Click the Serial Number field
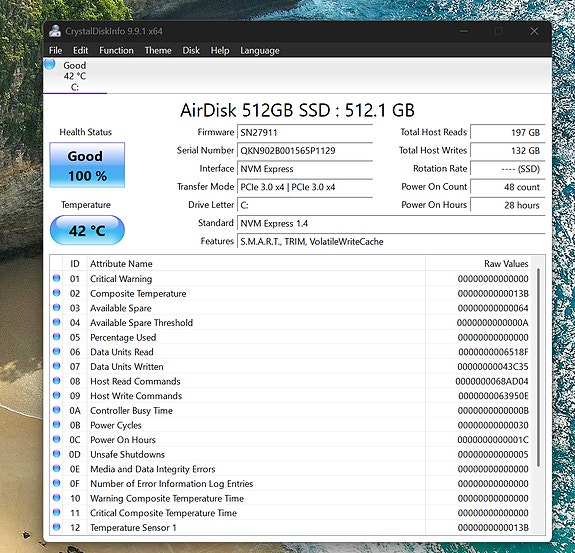 pos(305,151)
